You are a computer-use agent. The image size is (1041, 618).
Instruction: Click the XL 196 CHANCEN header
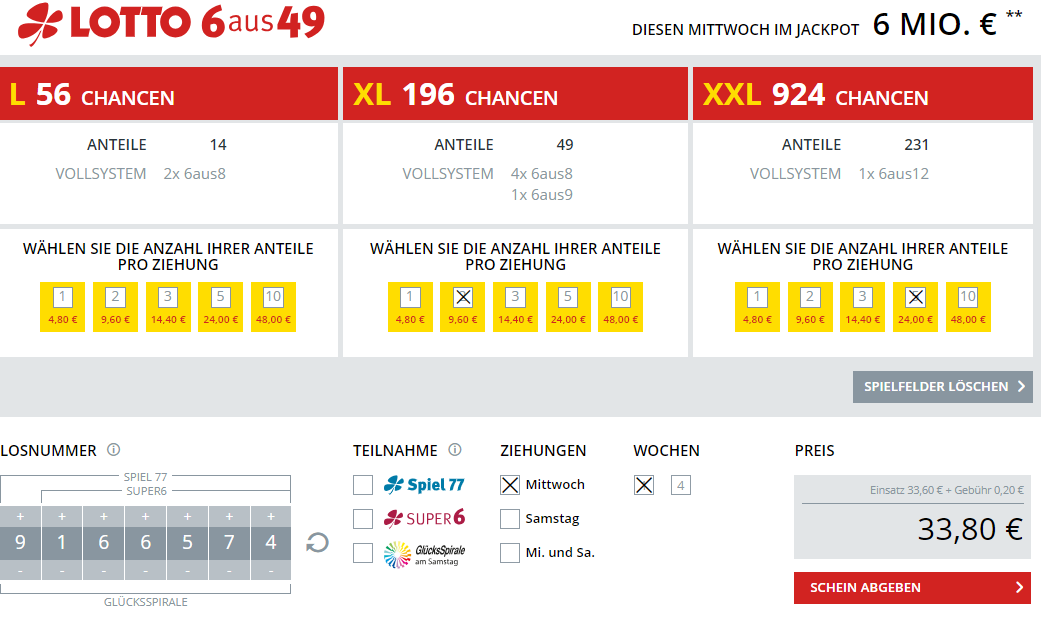(515, 94)
